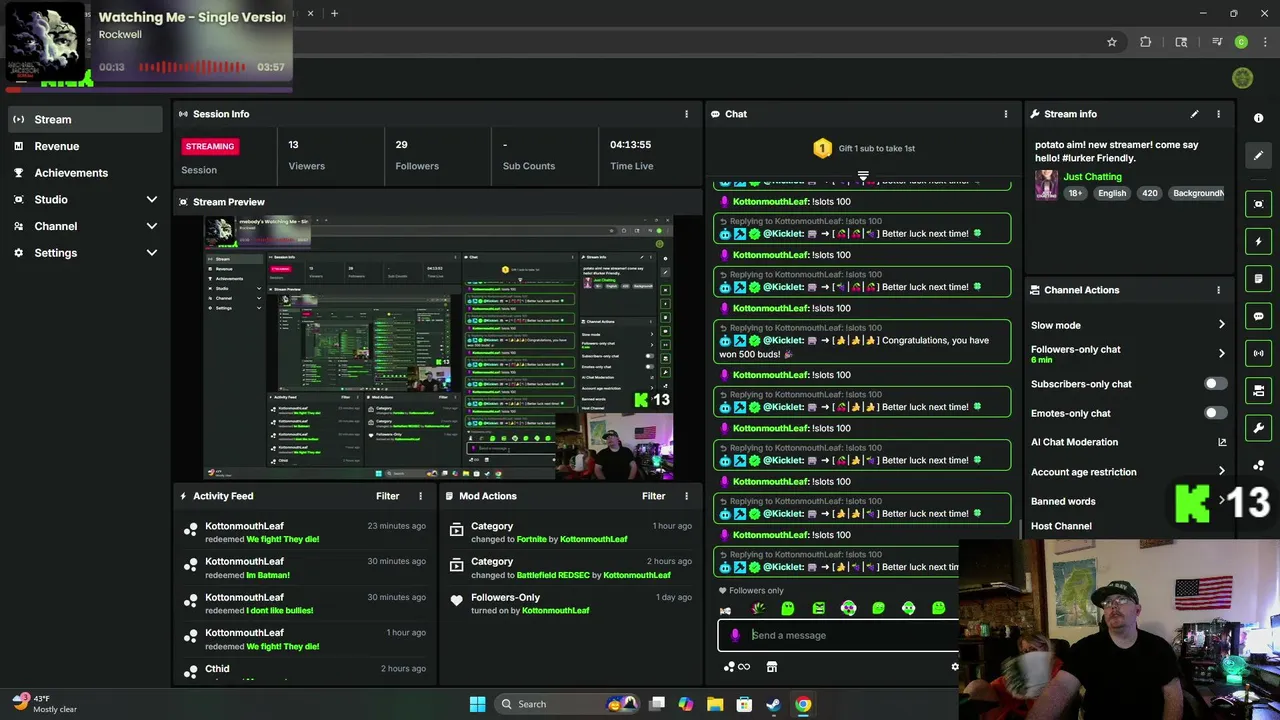The width and height of the screenshot is (1280, 720).
Task: Click the 420 stream tag
Action: click(x=1150, y=193)
